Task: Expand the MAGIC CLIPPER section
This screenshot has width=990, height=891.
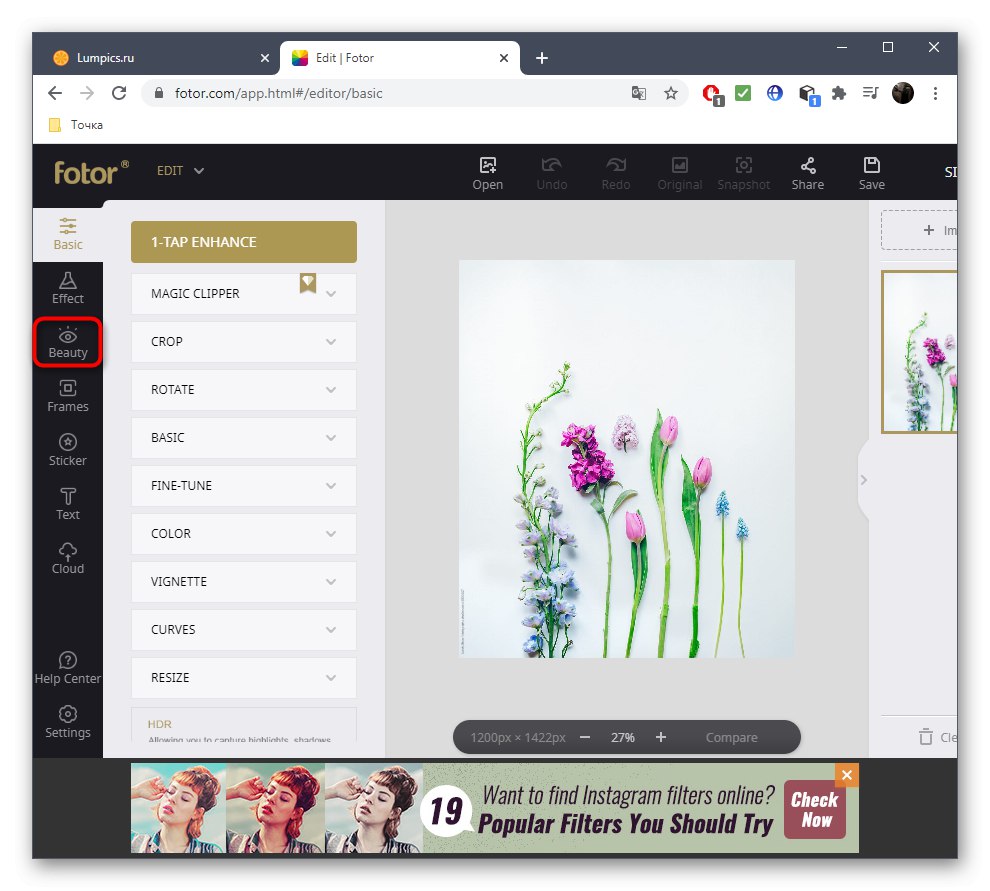Action: pyautogui.click(x=243, y=293)
